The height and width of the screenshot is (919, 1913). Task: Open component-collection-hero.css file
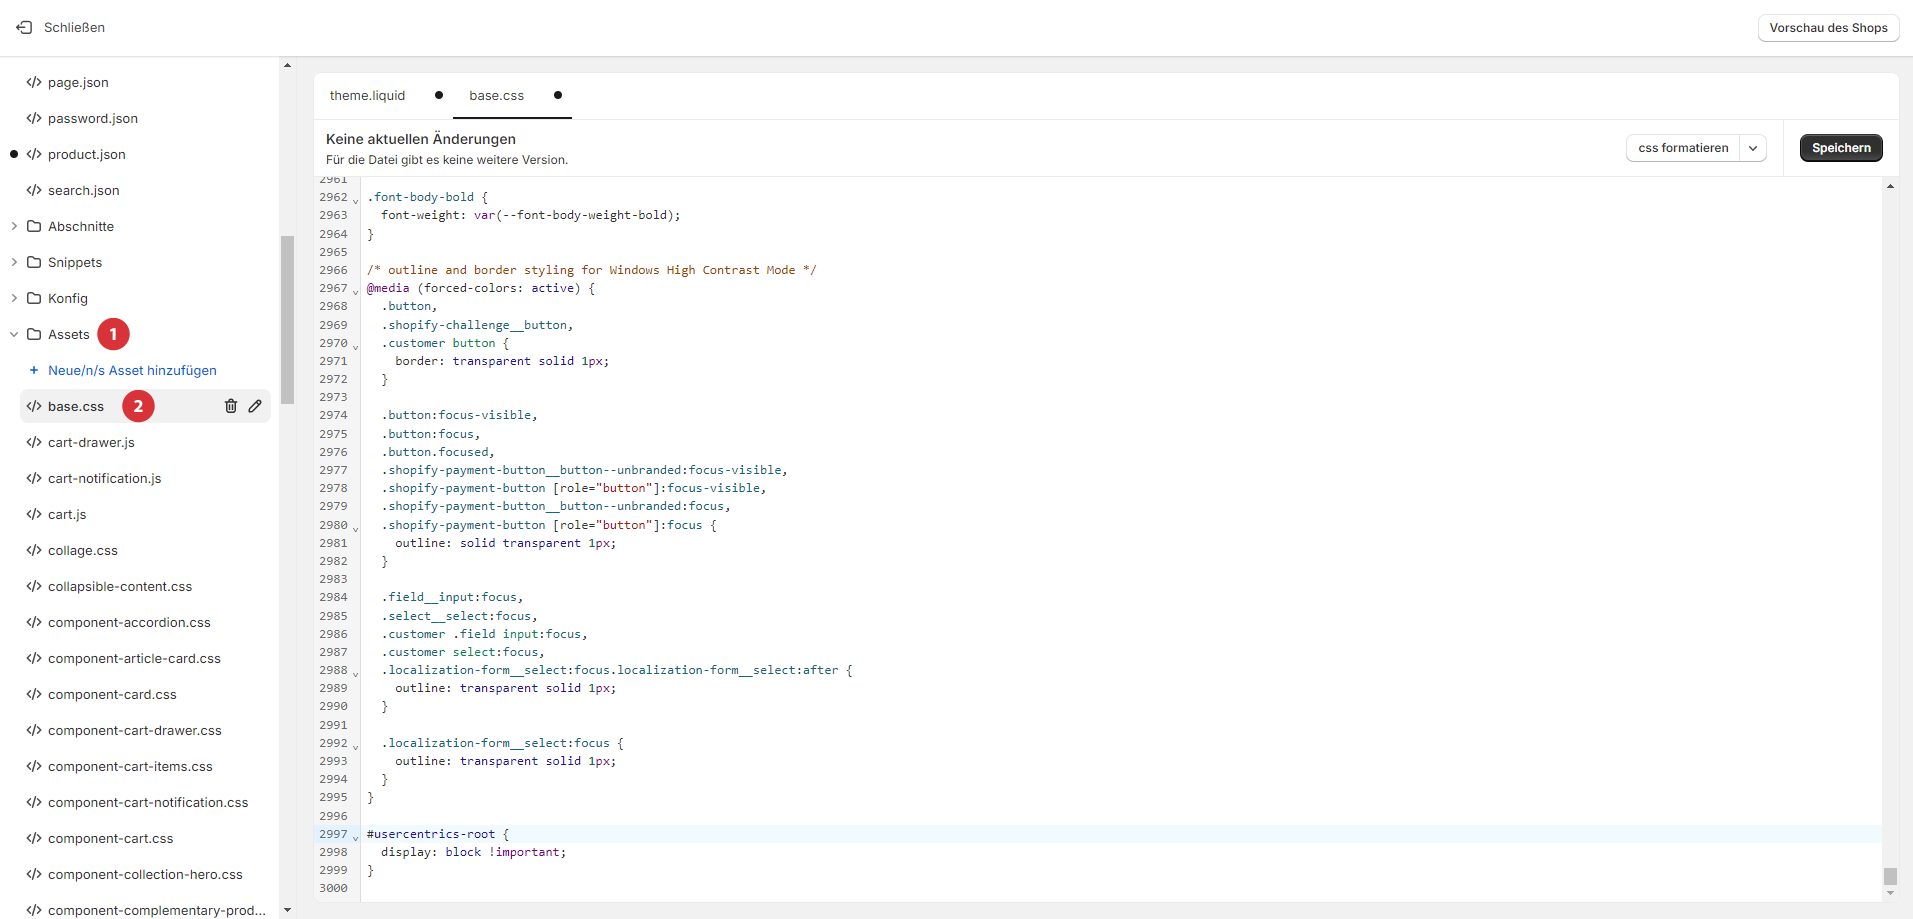tap(145, 874)
